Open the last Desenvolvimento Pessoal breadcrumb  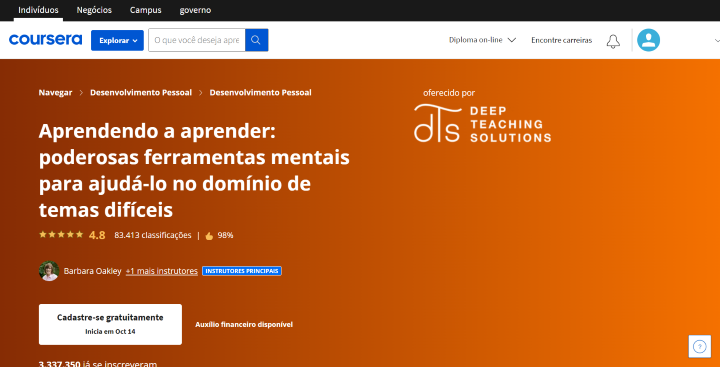(x=260, y=92)
